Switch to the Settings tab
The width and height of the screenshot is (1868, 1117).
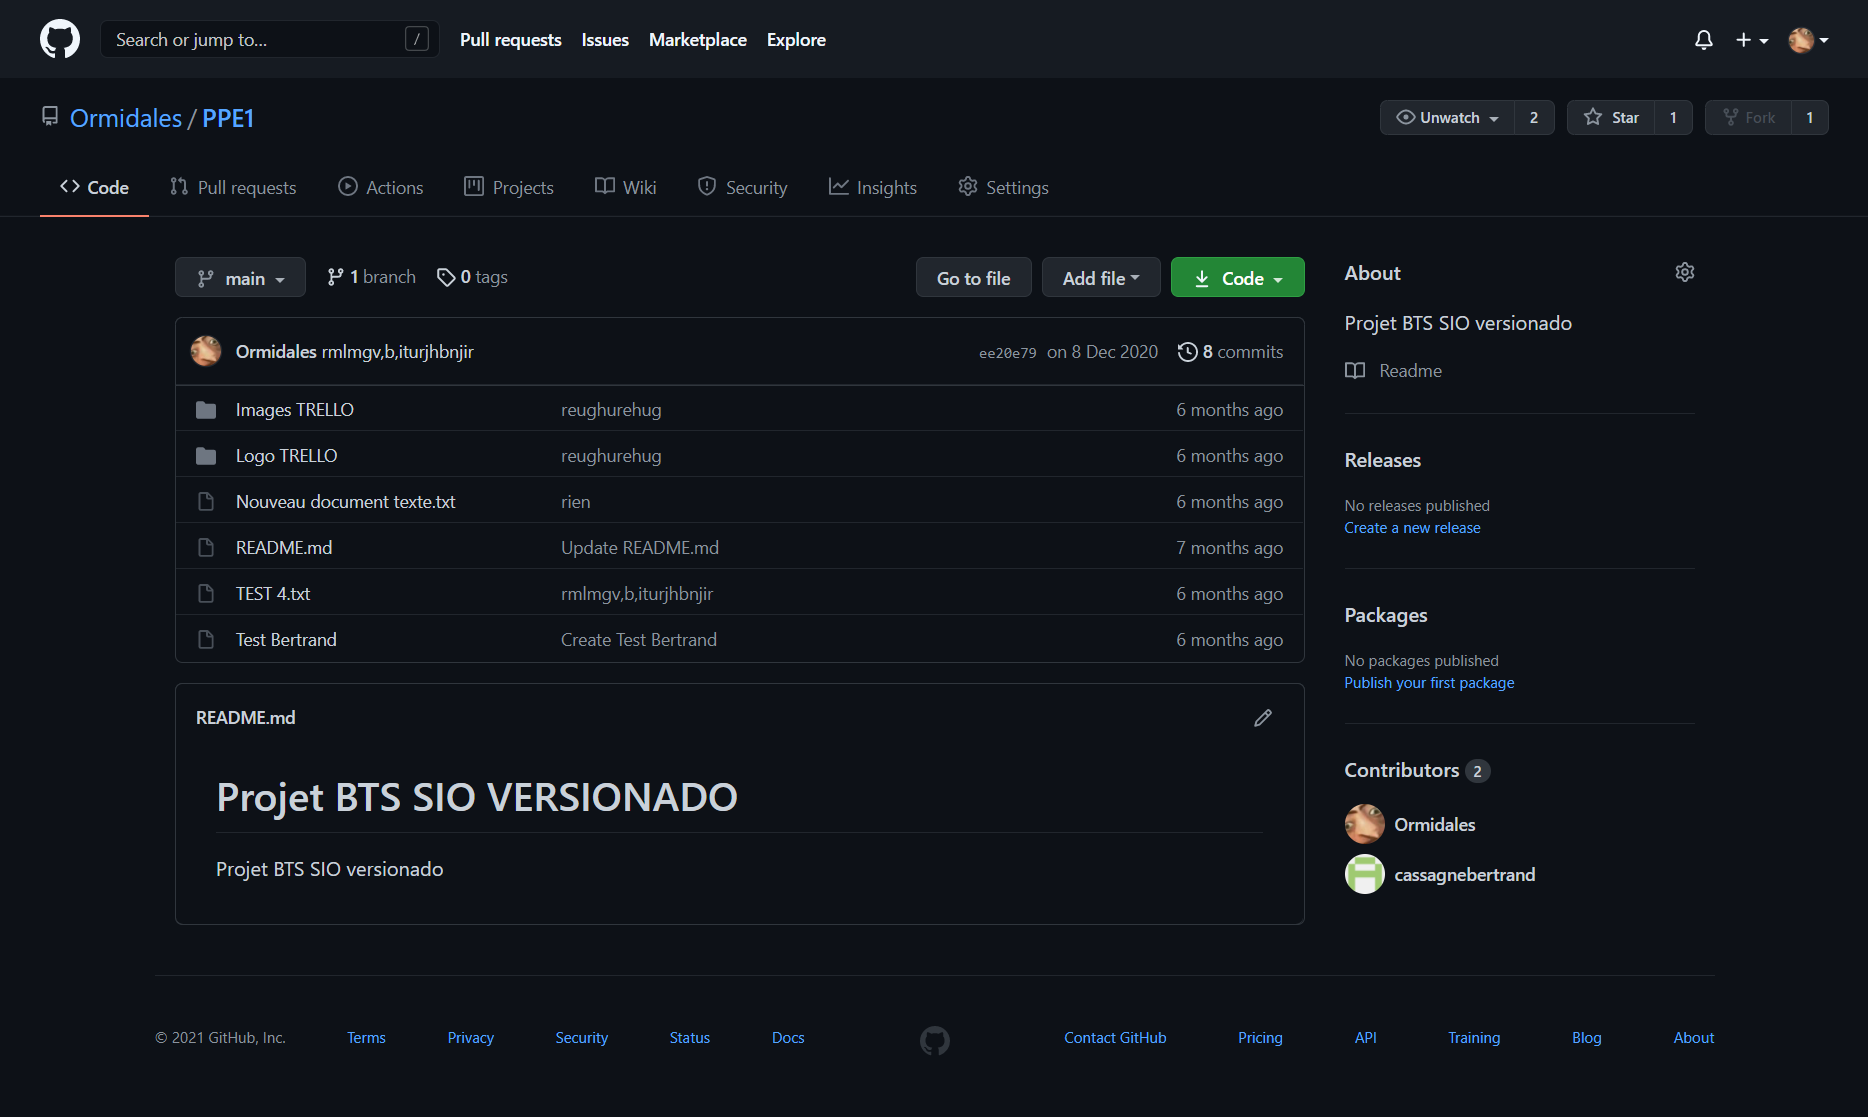click(1003, 187)
